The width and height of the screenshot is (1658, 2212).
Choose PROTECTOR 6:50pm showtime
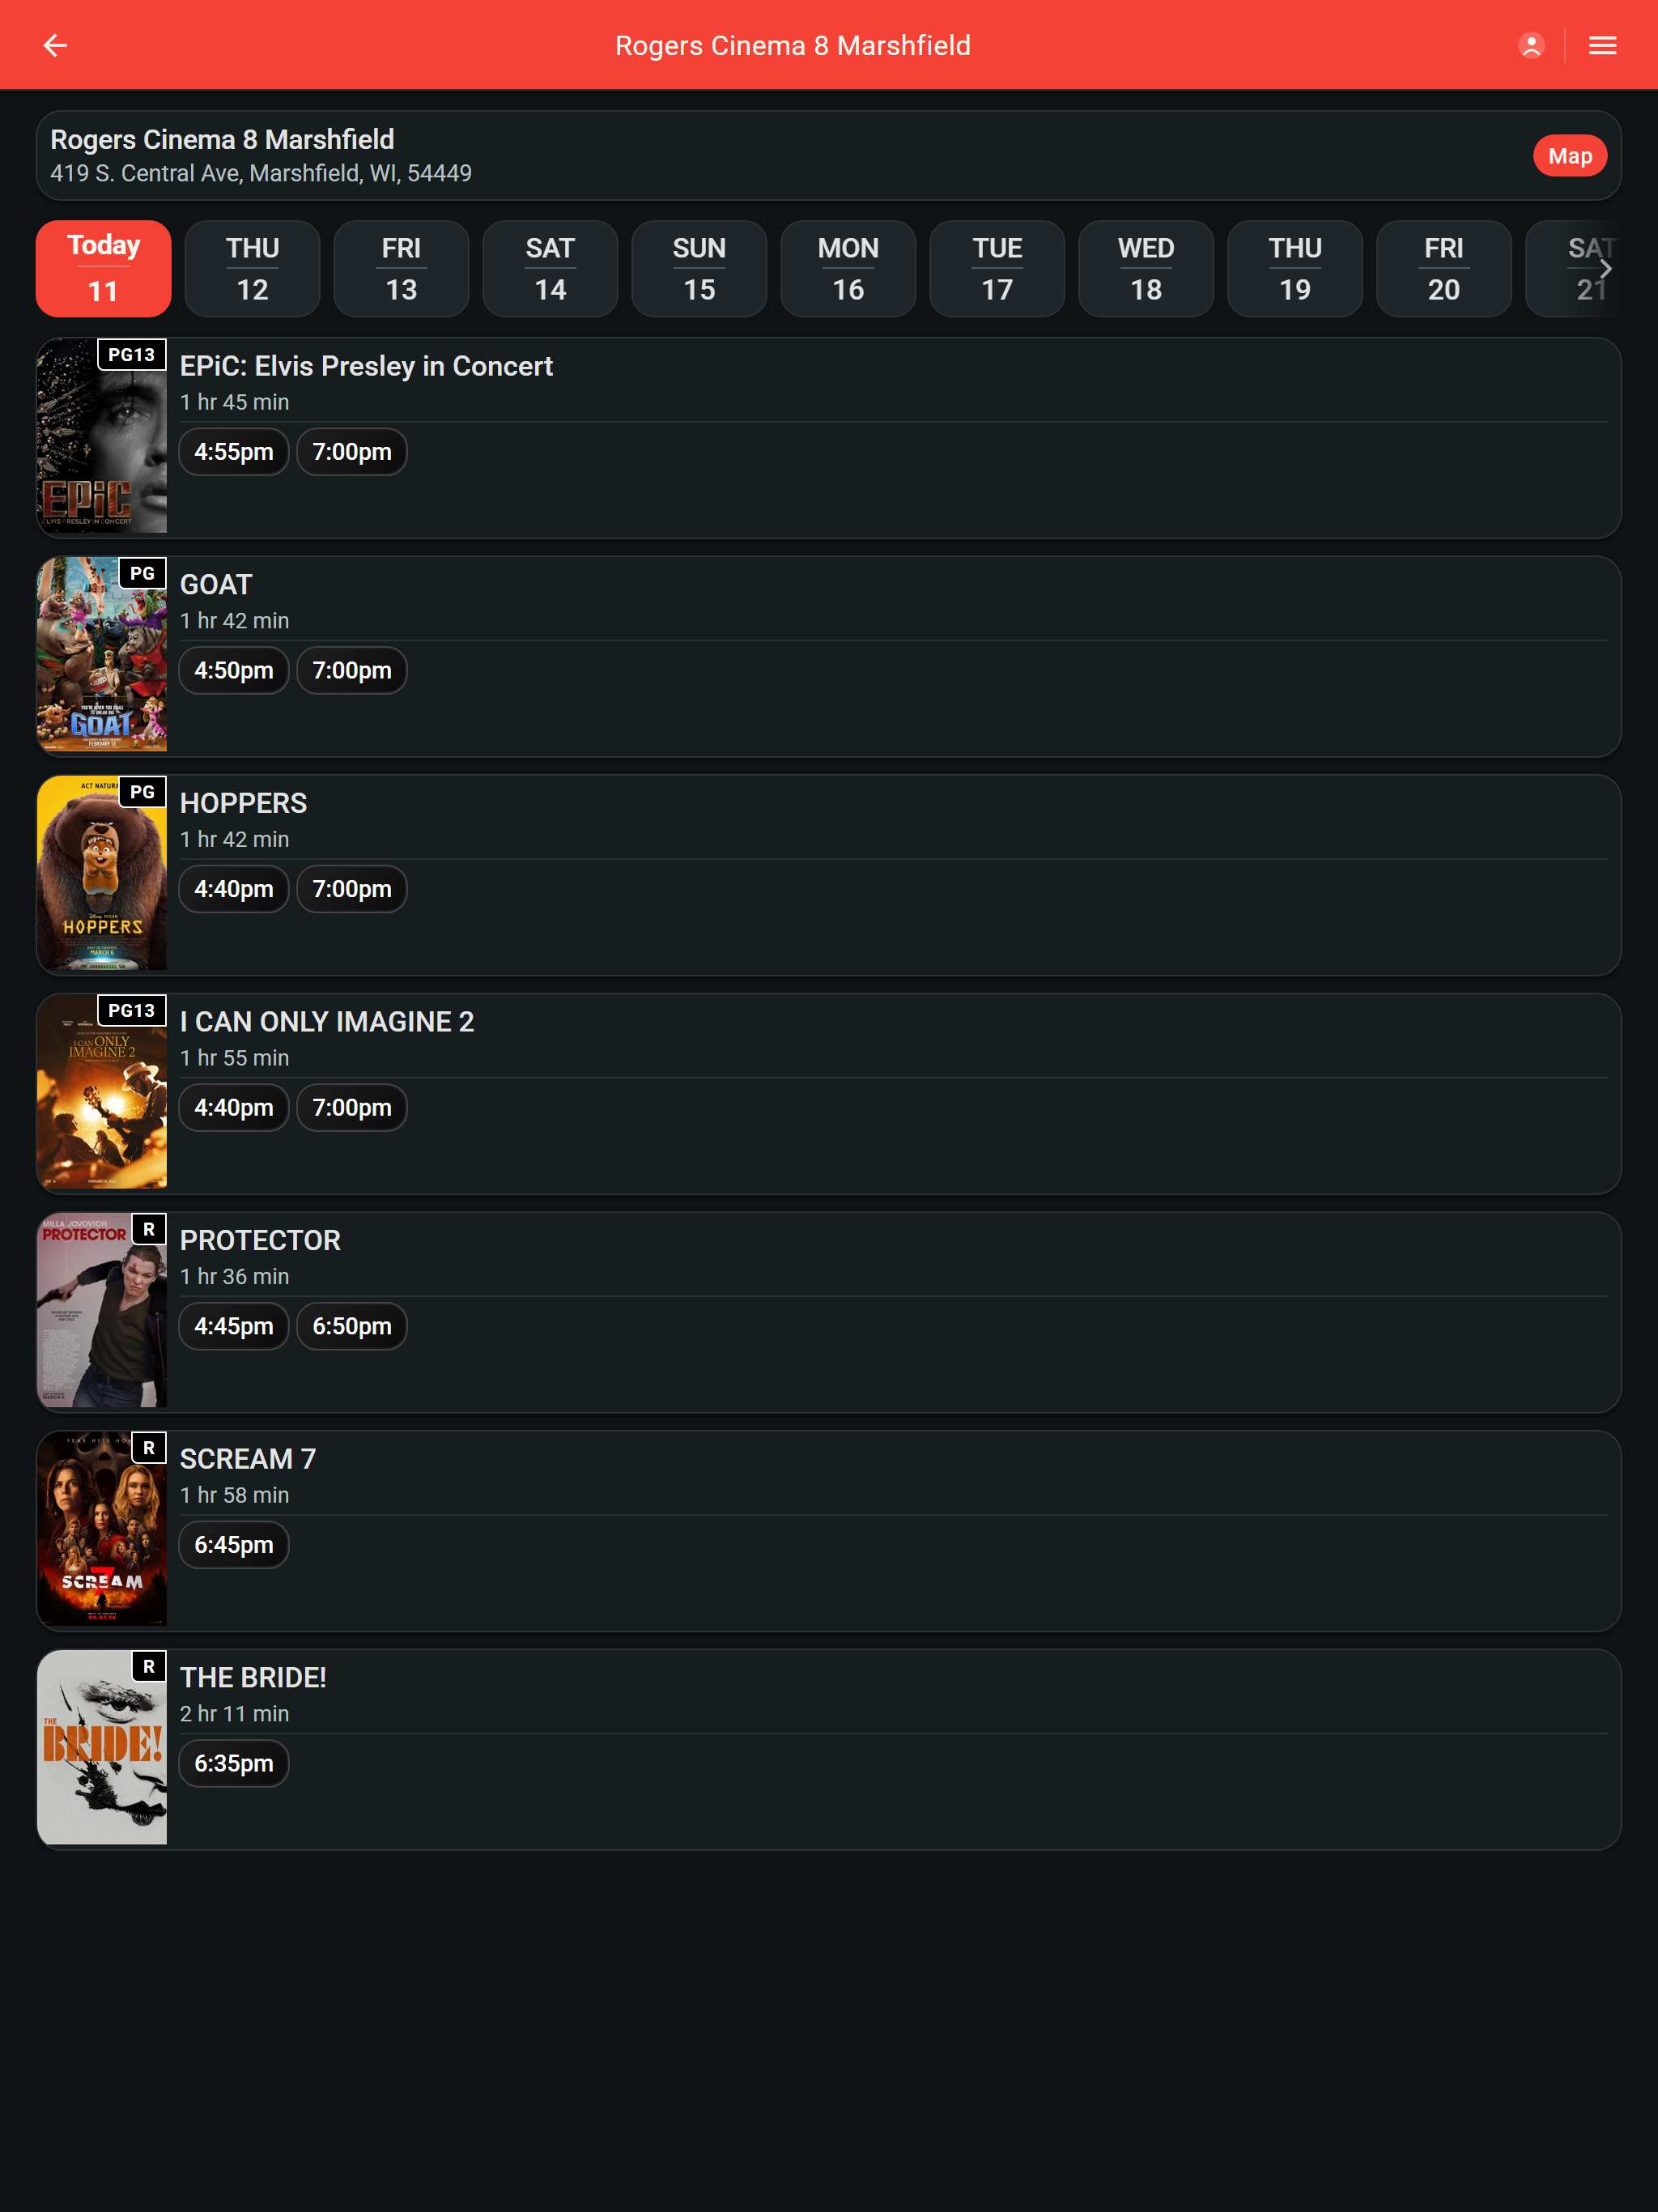[x=352, y=1327]
